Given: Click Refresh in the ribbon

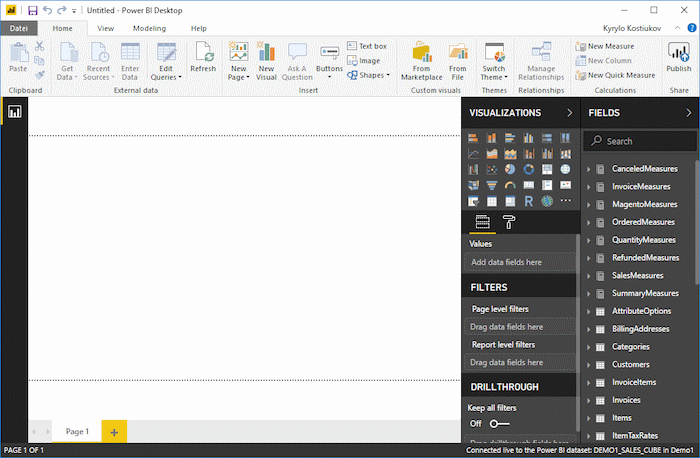Looking at the screenshot, I should pyautogui.click(x=203, y=57).
